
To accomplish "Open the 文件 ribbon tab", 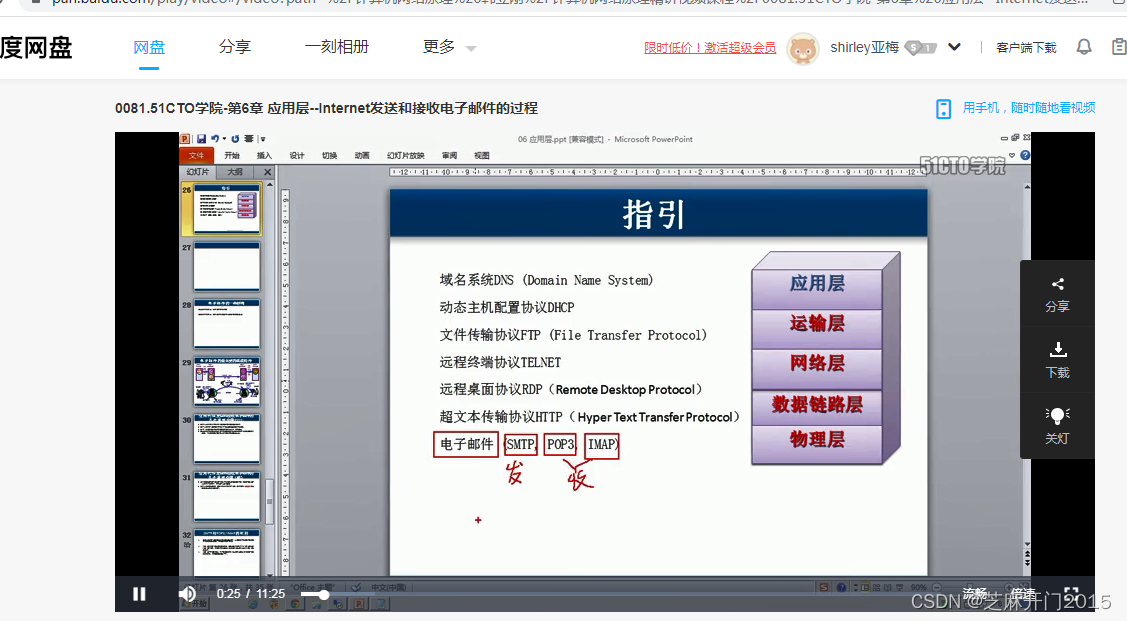I will (196, 155).
